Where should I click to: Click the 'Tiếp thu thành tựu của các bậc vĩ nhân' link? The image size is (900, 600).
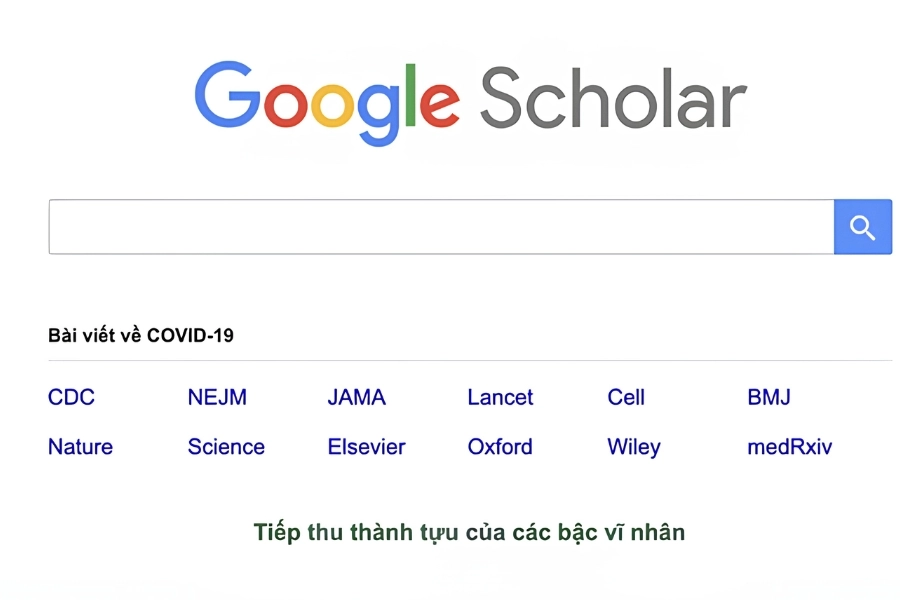tap(469, 532)
